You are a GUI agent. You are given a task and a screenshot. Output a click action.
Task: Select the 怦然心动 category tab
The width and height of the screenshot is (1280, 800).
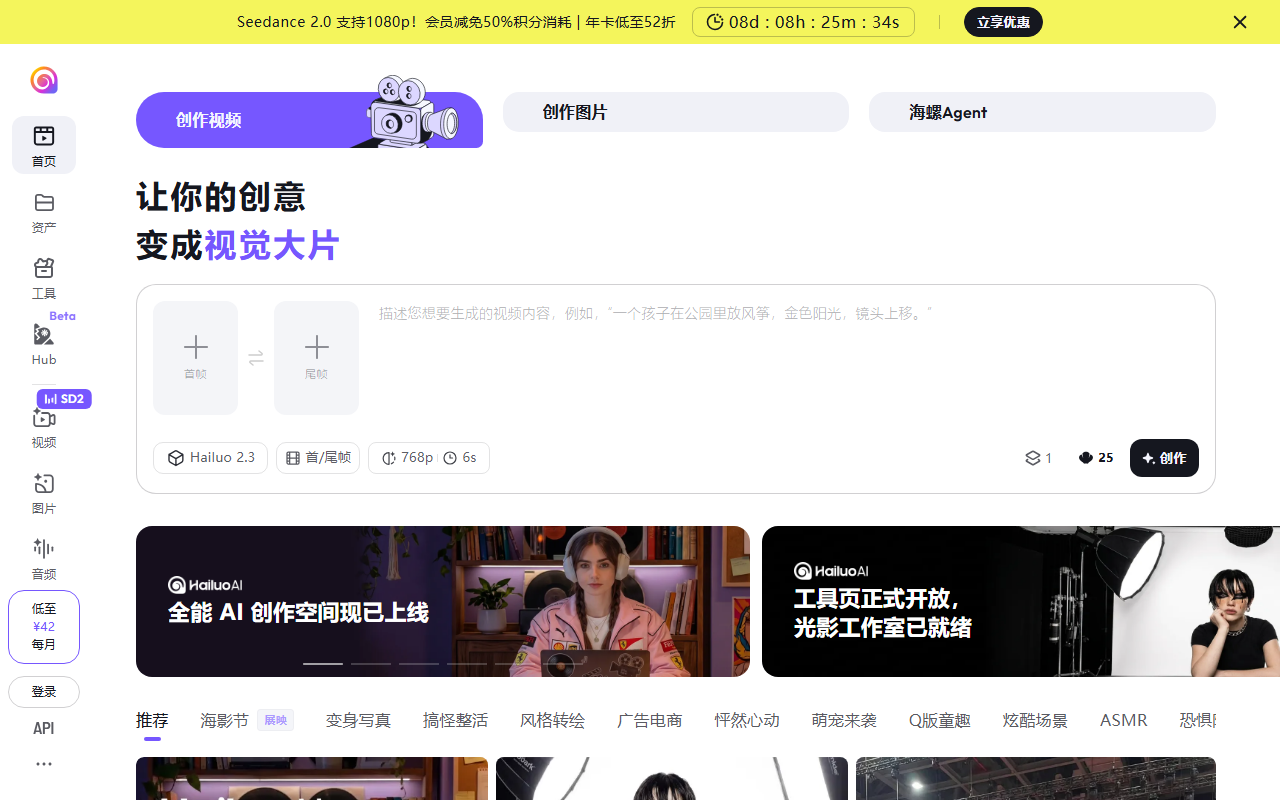pos(747,720)
